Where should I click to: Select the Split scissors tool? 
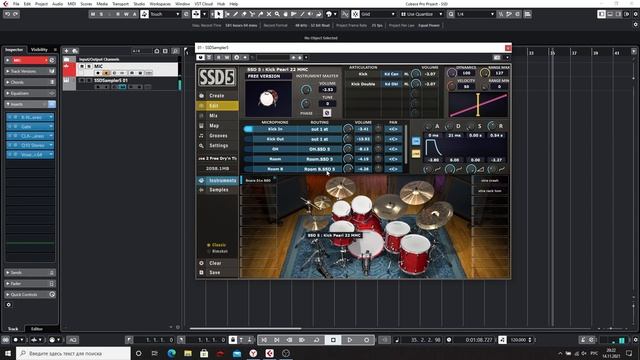252,14
